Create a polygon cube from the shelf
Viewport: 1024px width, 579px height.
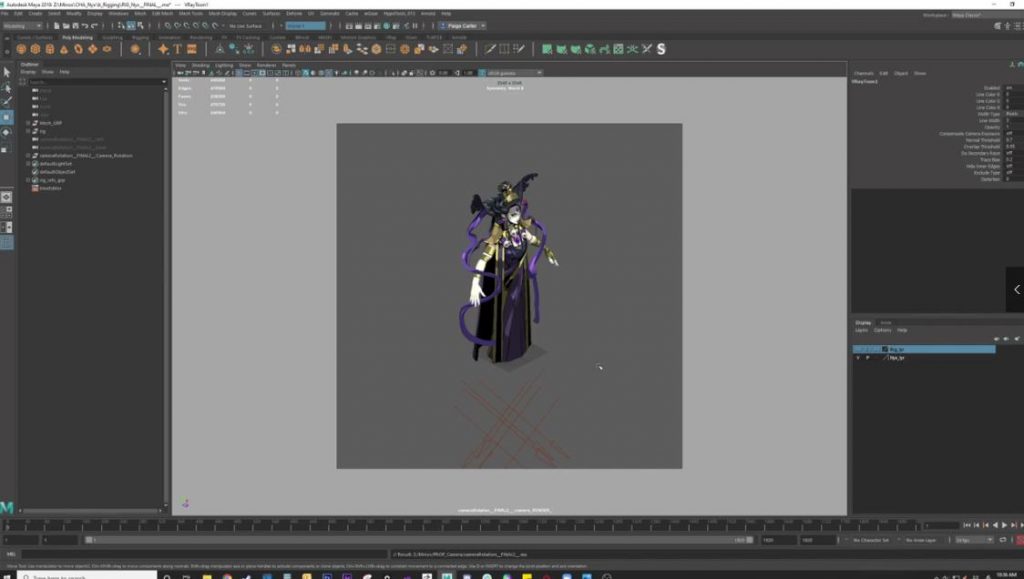point(35,49)
